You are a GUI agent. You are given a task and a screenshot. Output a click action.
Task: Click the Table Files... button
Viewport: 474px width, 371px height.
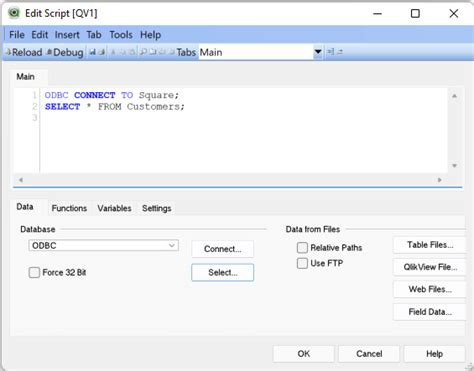tap(430, 245)
